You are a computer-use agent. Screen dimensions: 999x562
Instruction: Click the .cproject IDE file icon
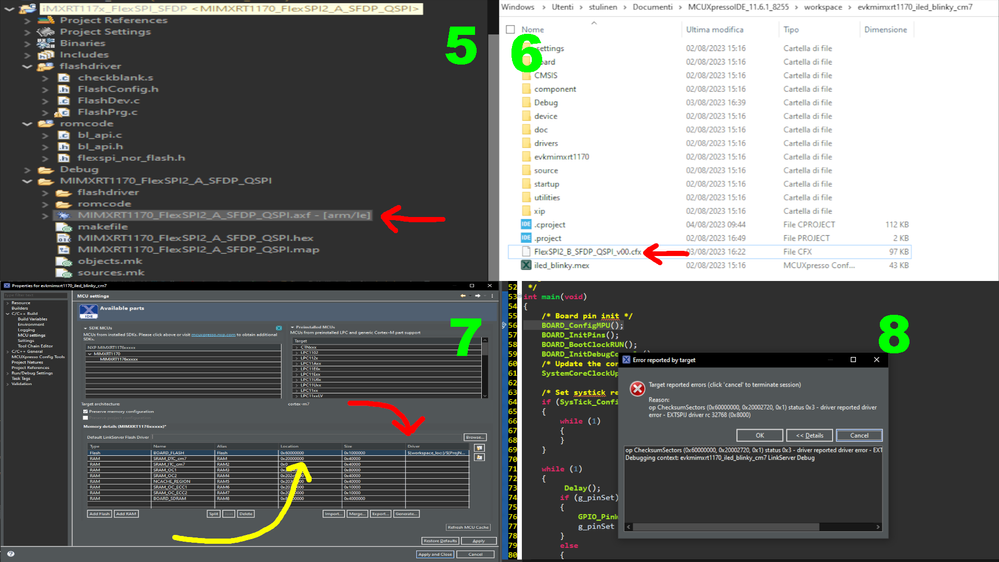526,224
